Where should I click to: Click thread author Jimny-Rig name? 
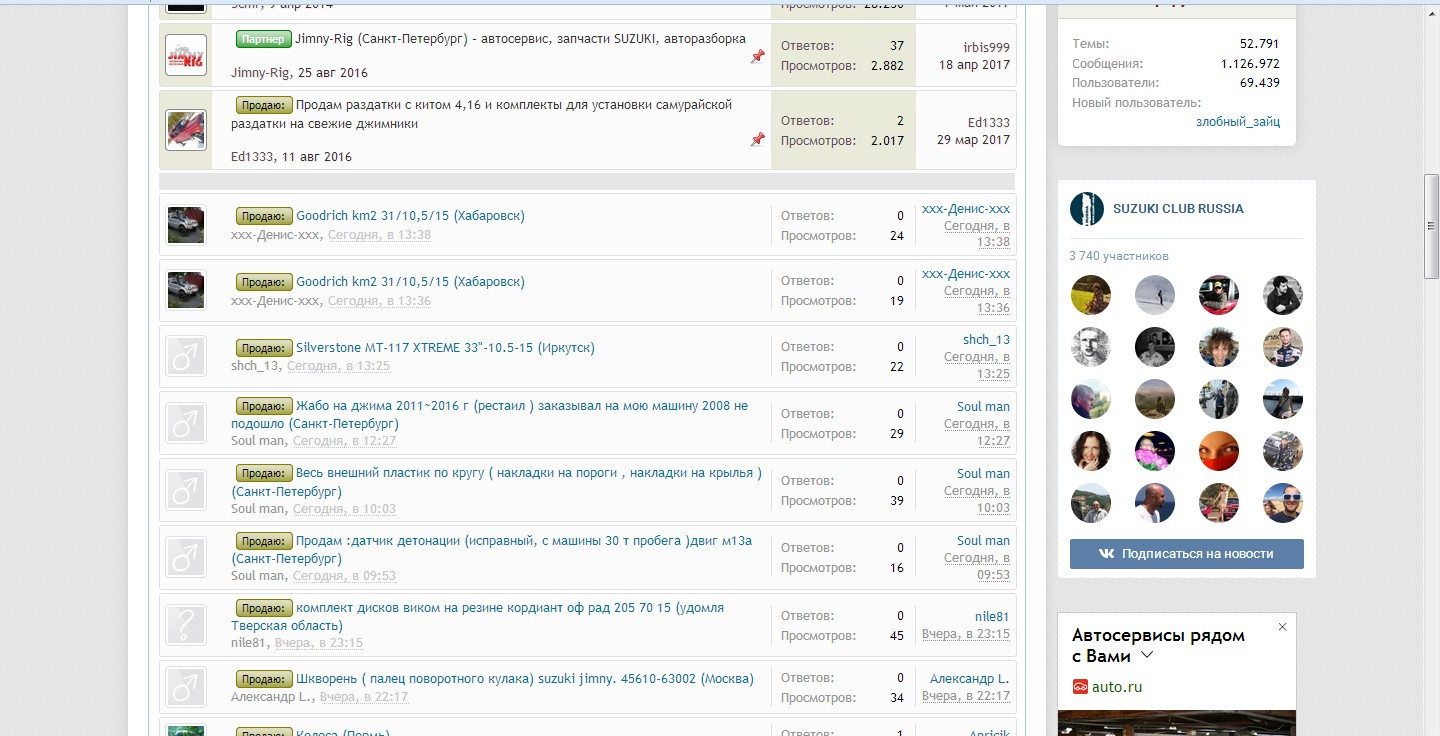click(260, 73)
